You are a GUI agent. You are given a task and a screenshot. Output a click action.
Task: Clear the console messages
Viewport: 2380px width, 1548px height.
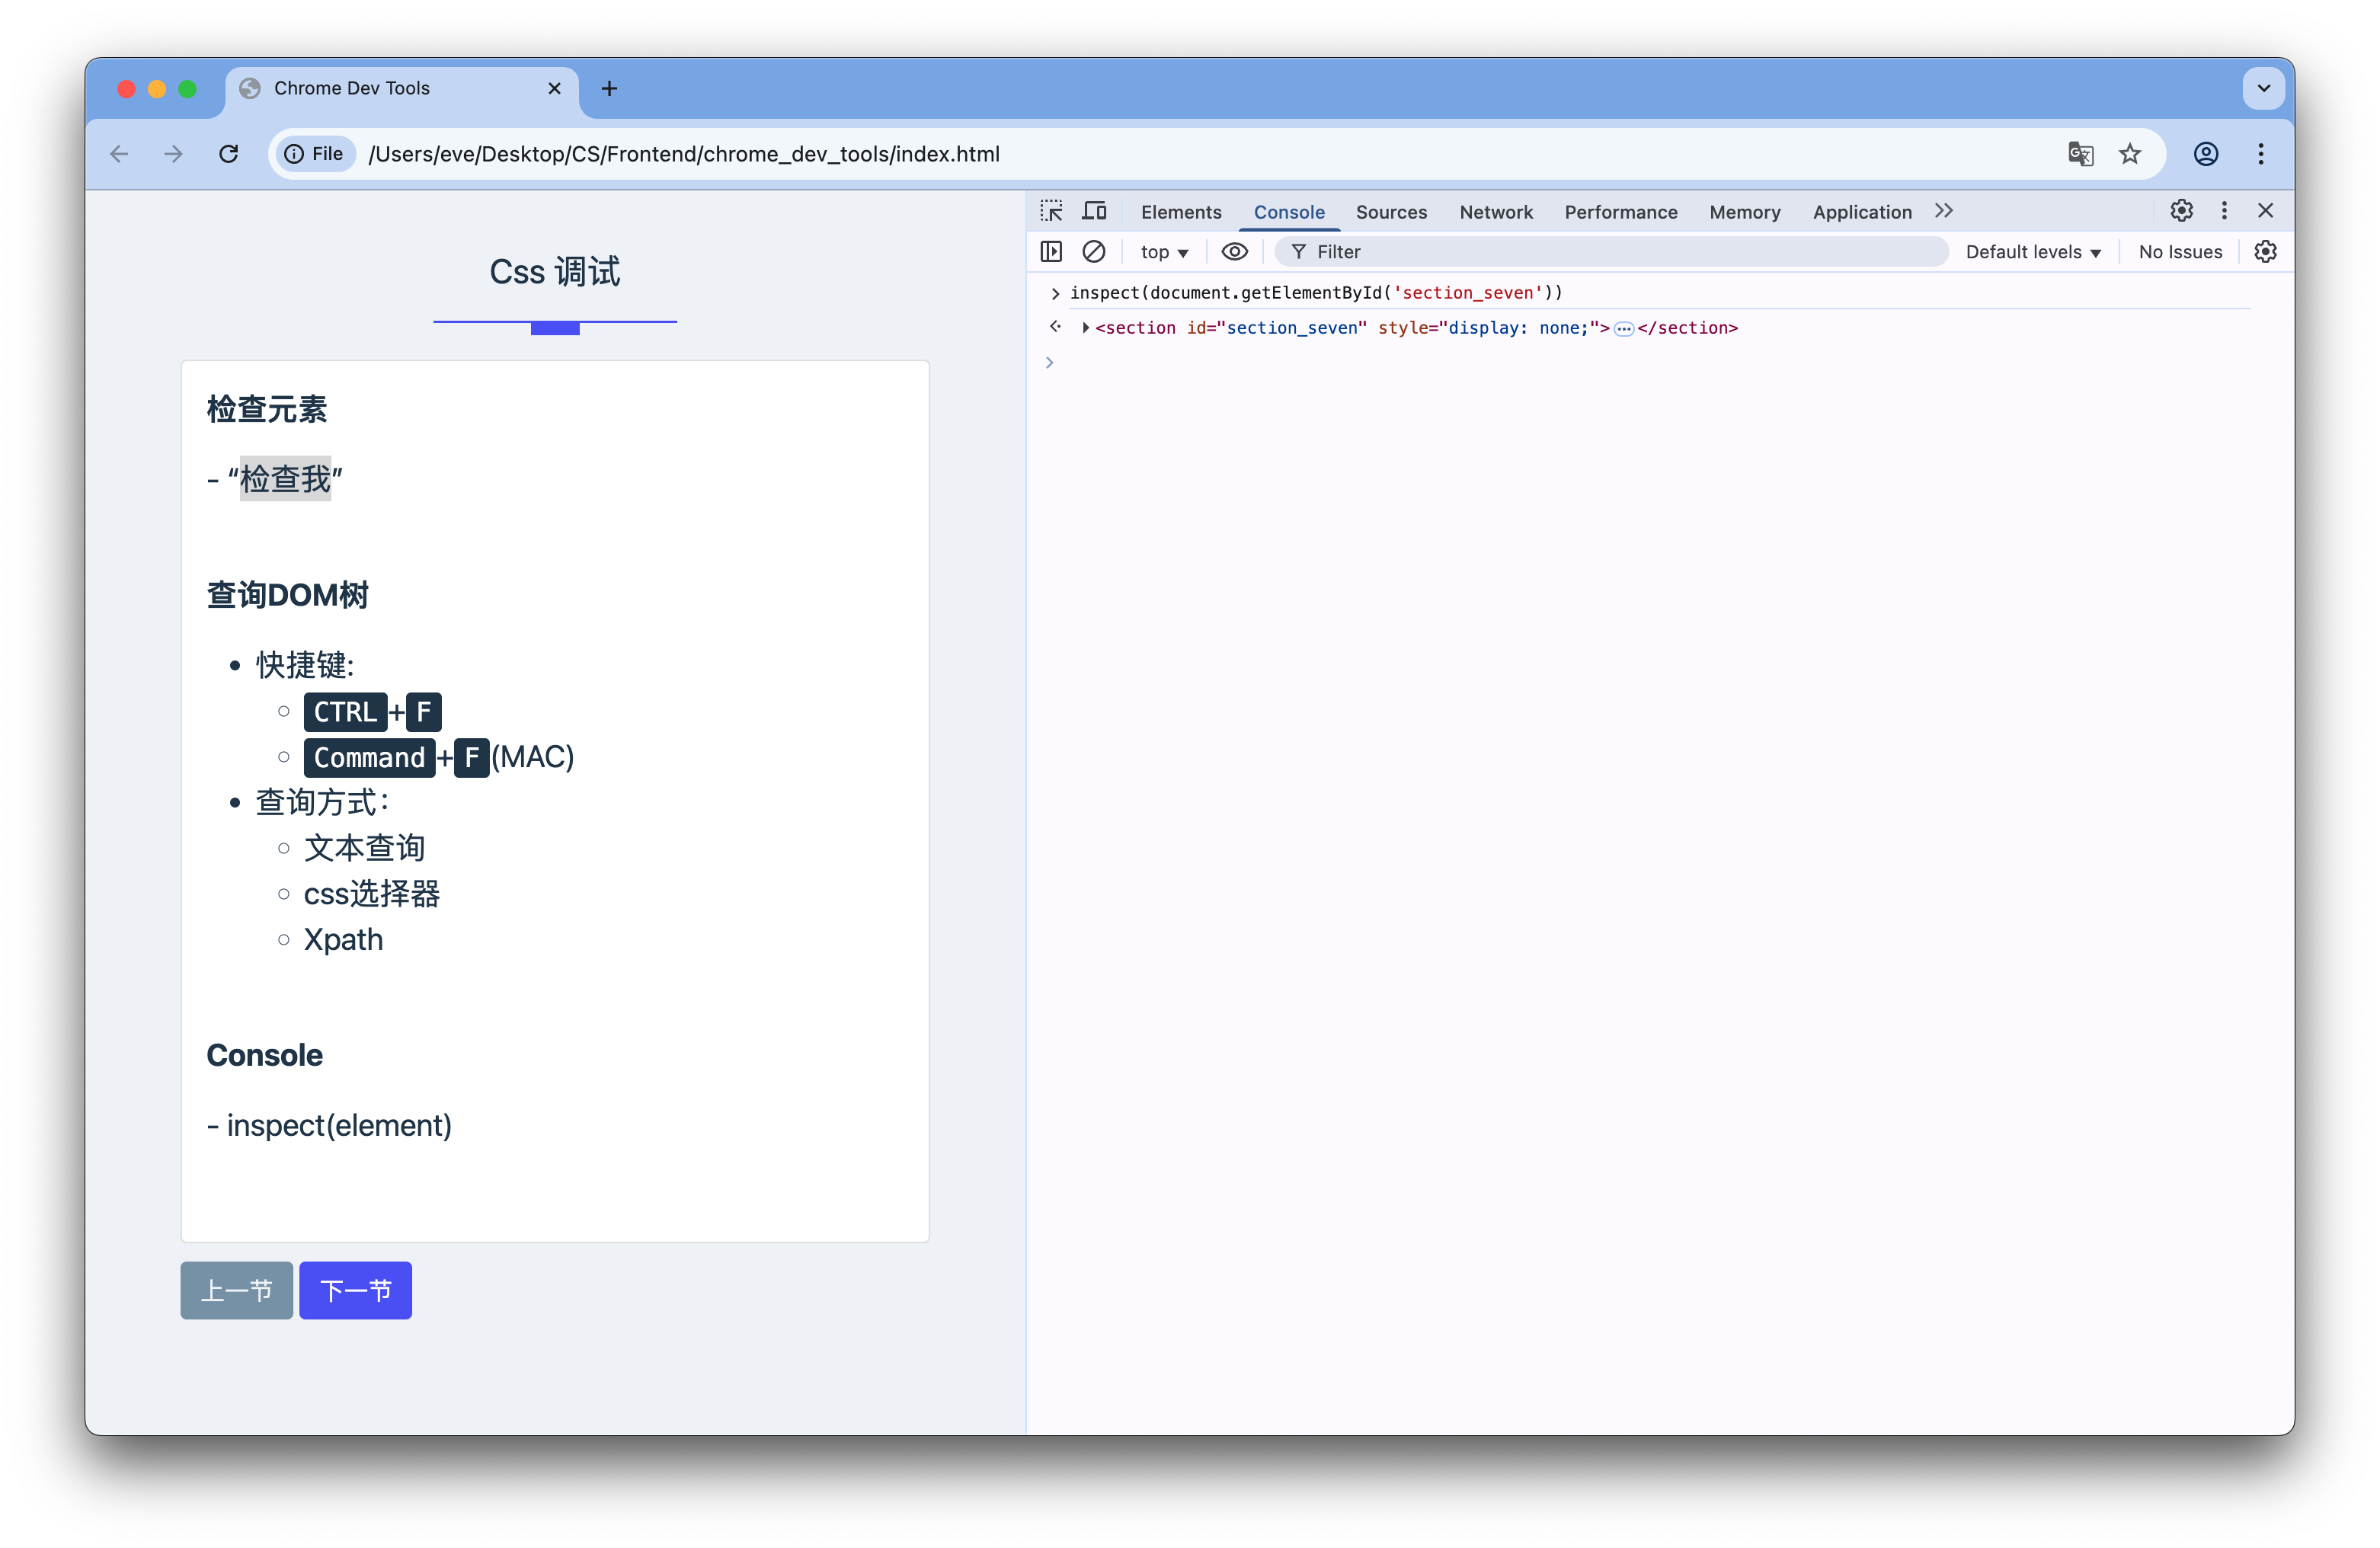click(x=1093, y=251)
